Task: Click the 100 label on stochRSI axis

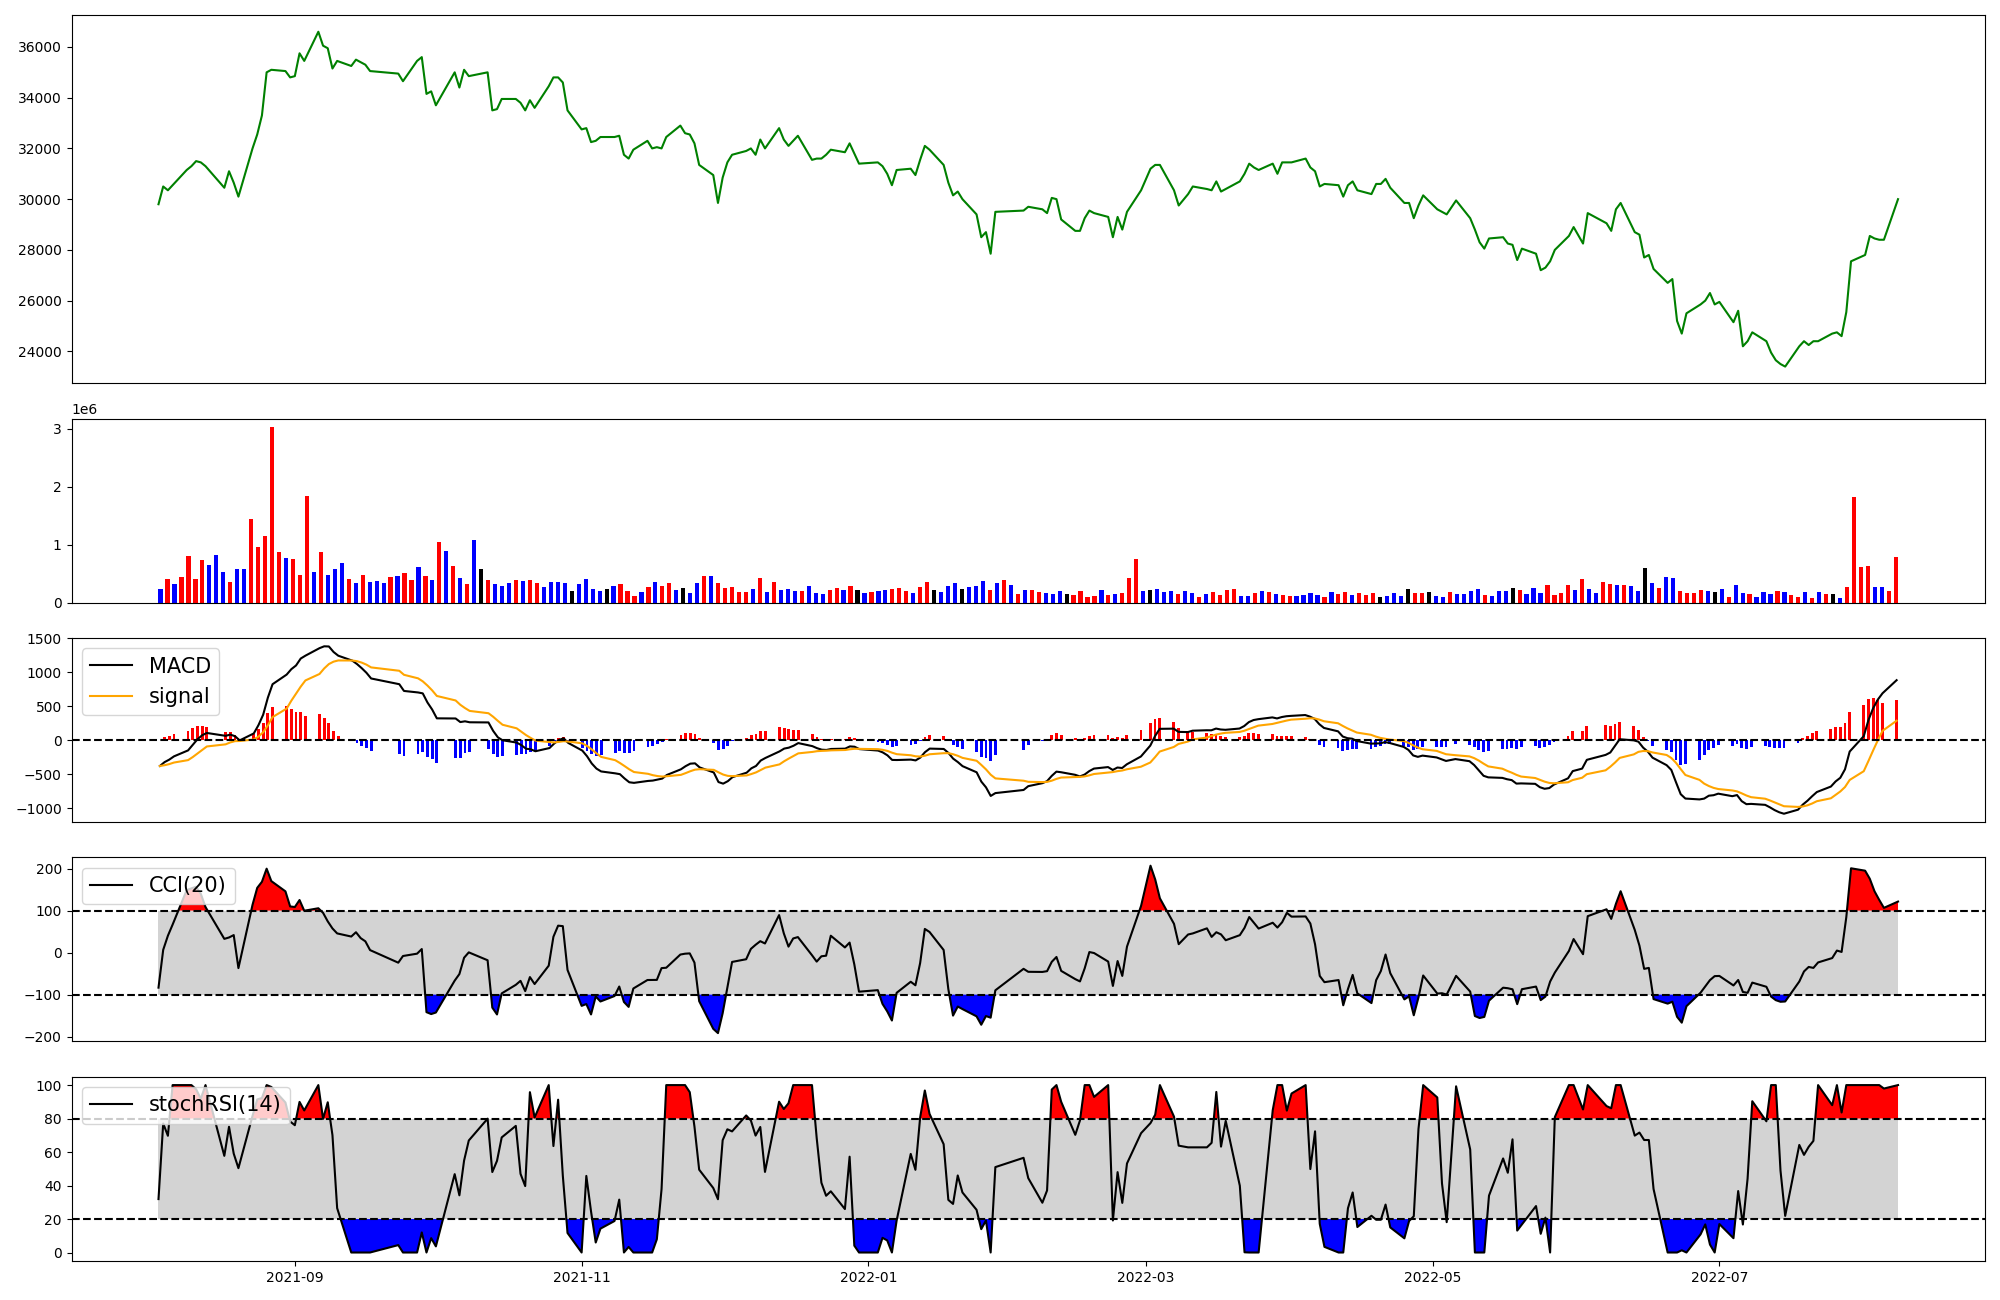Action: pyautogui.click(x=50, y=1086)
